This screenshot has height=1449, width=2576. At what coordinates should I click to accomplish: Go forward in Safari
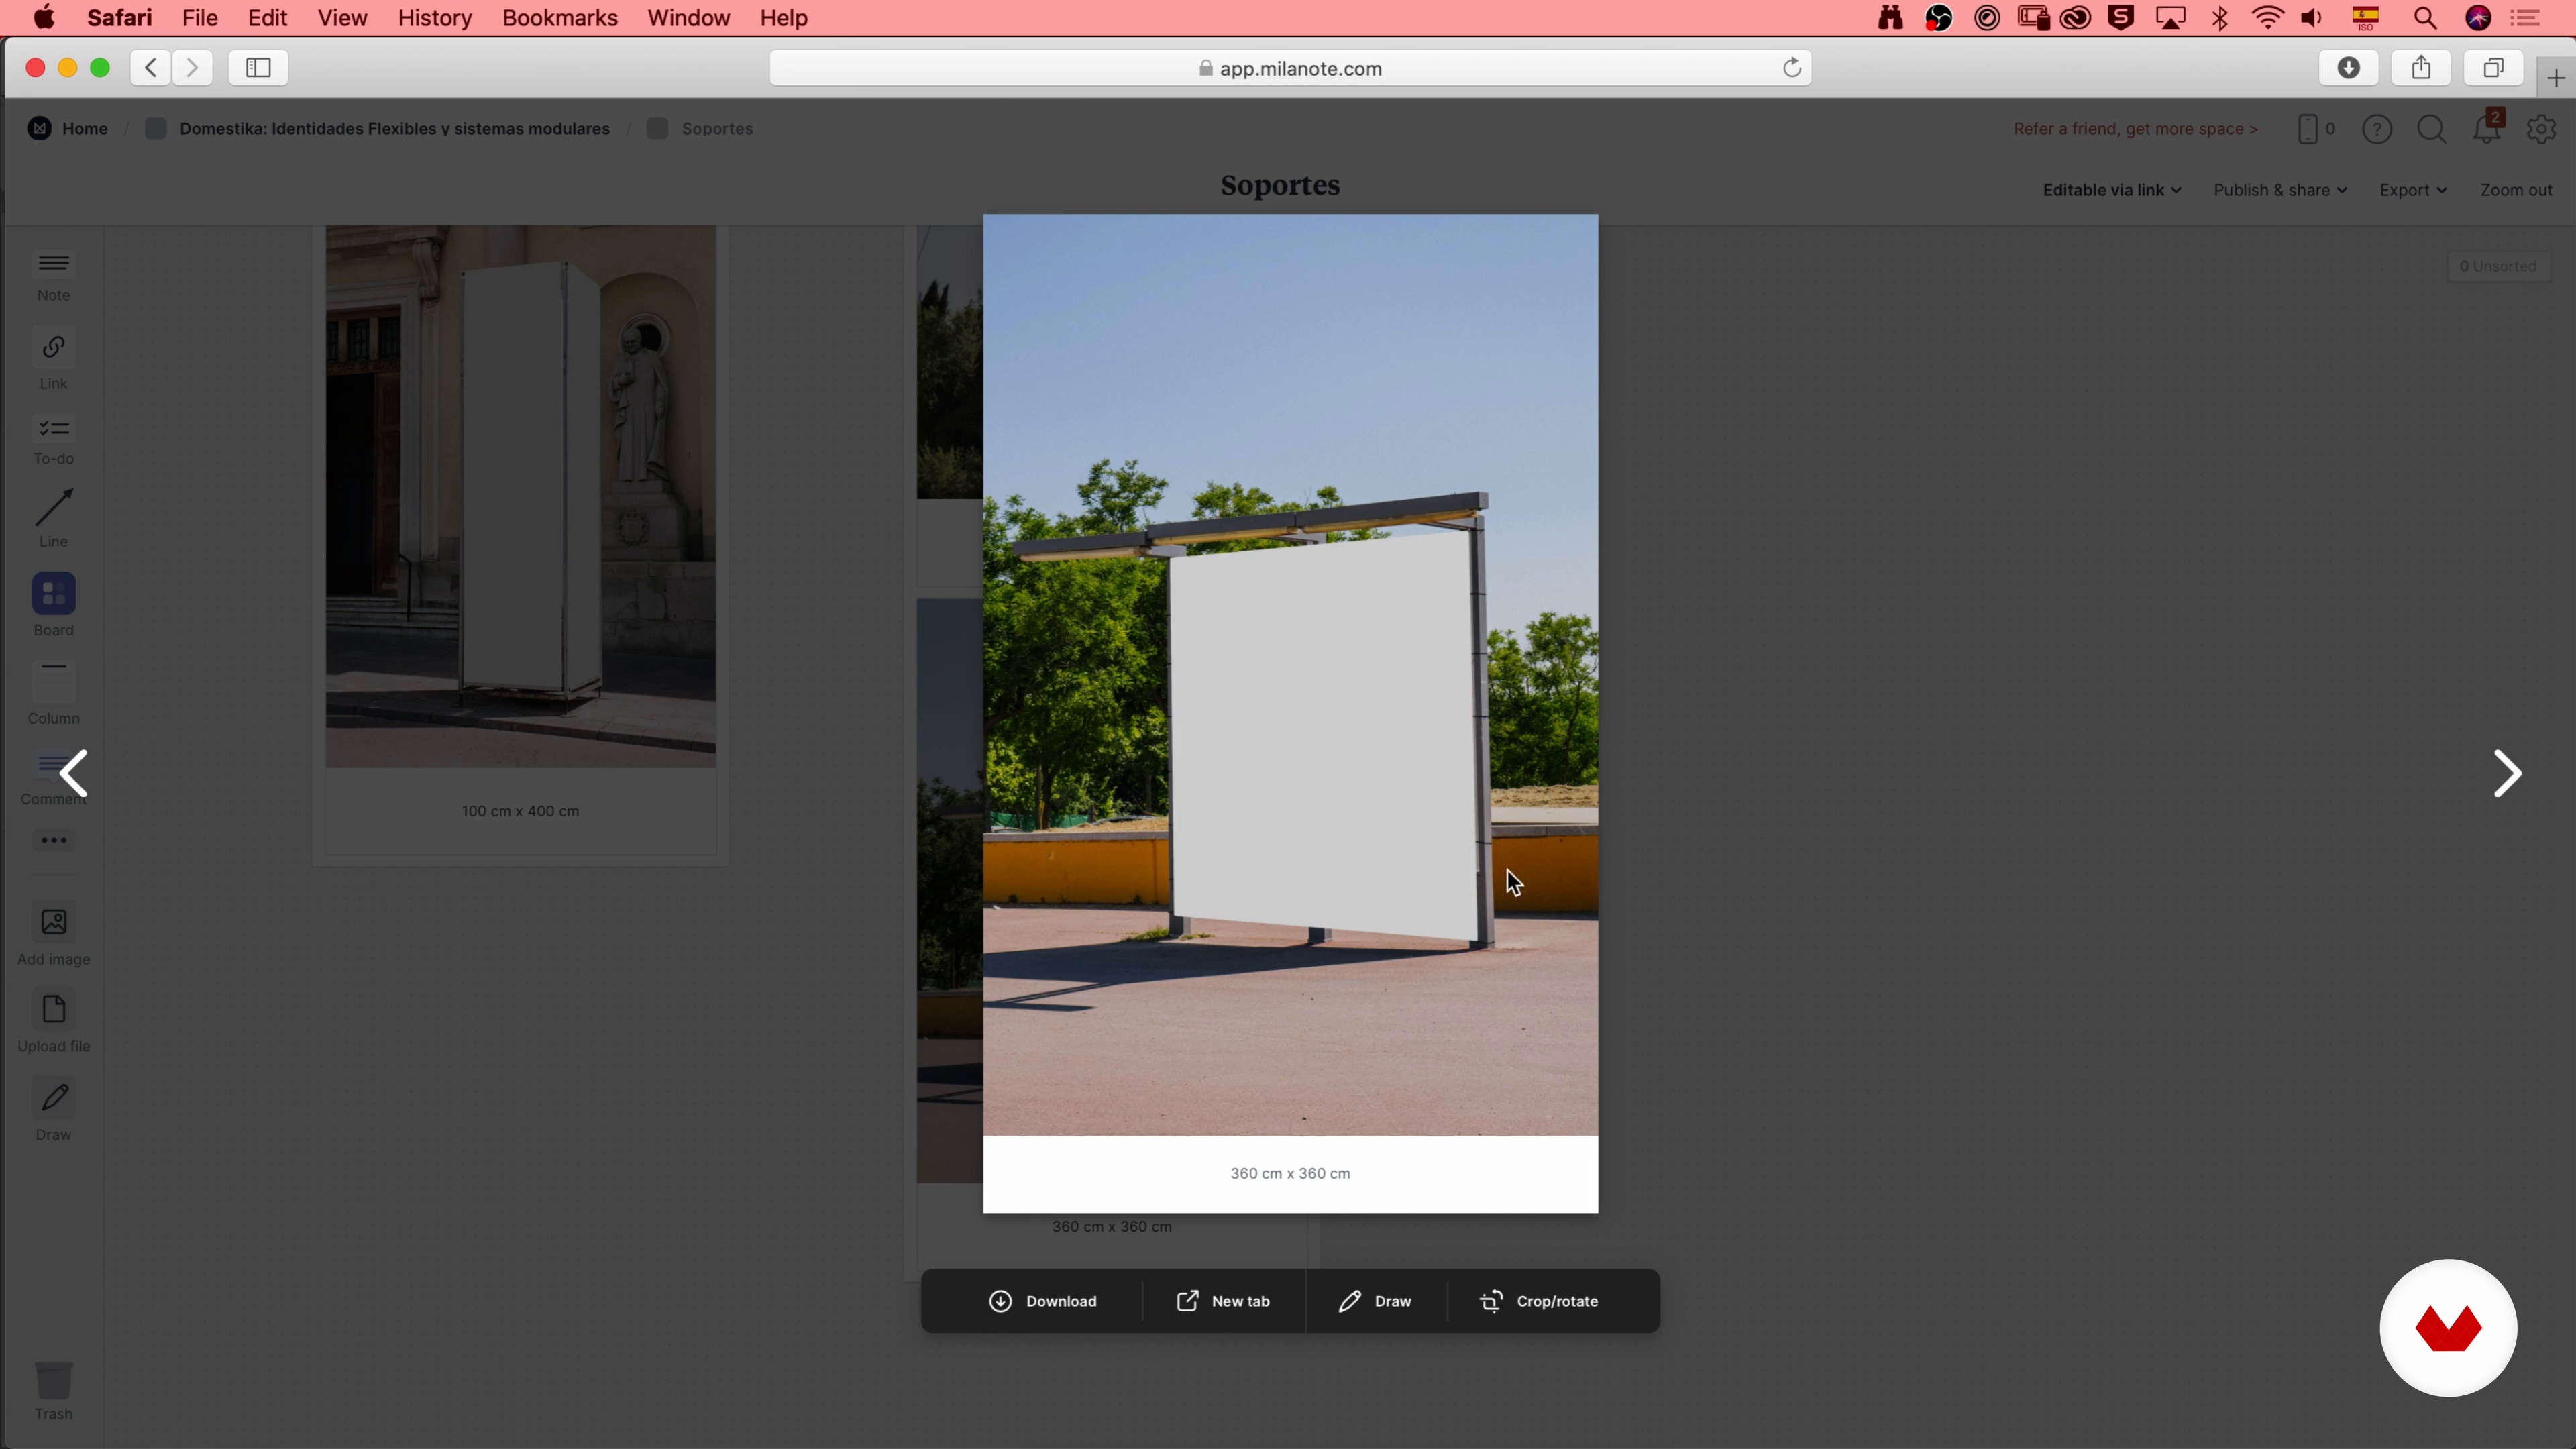coord(192,68)
